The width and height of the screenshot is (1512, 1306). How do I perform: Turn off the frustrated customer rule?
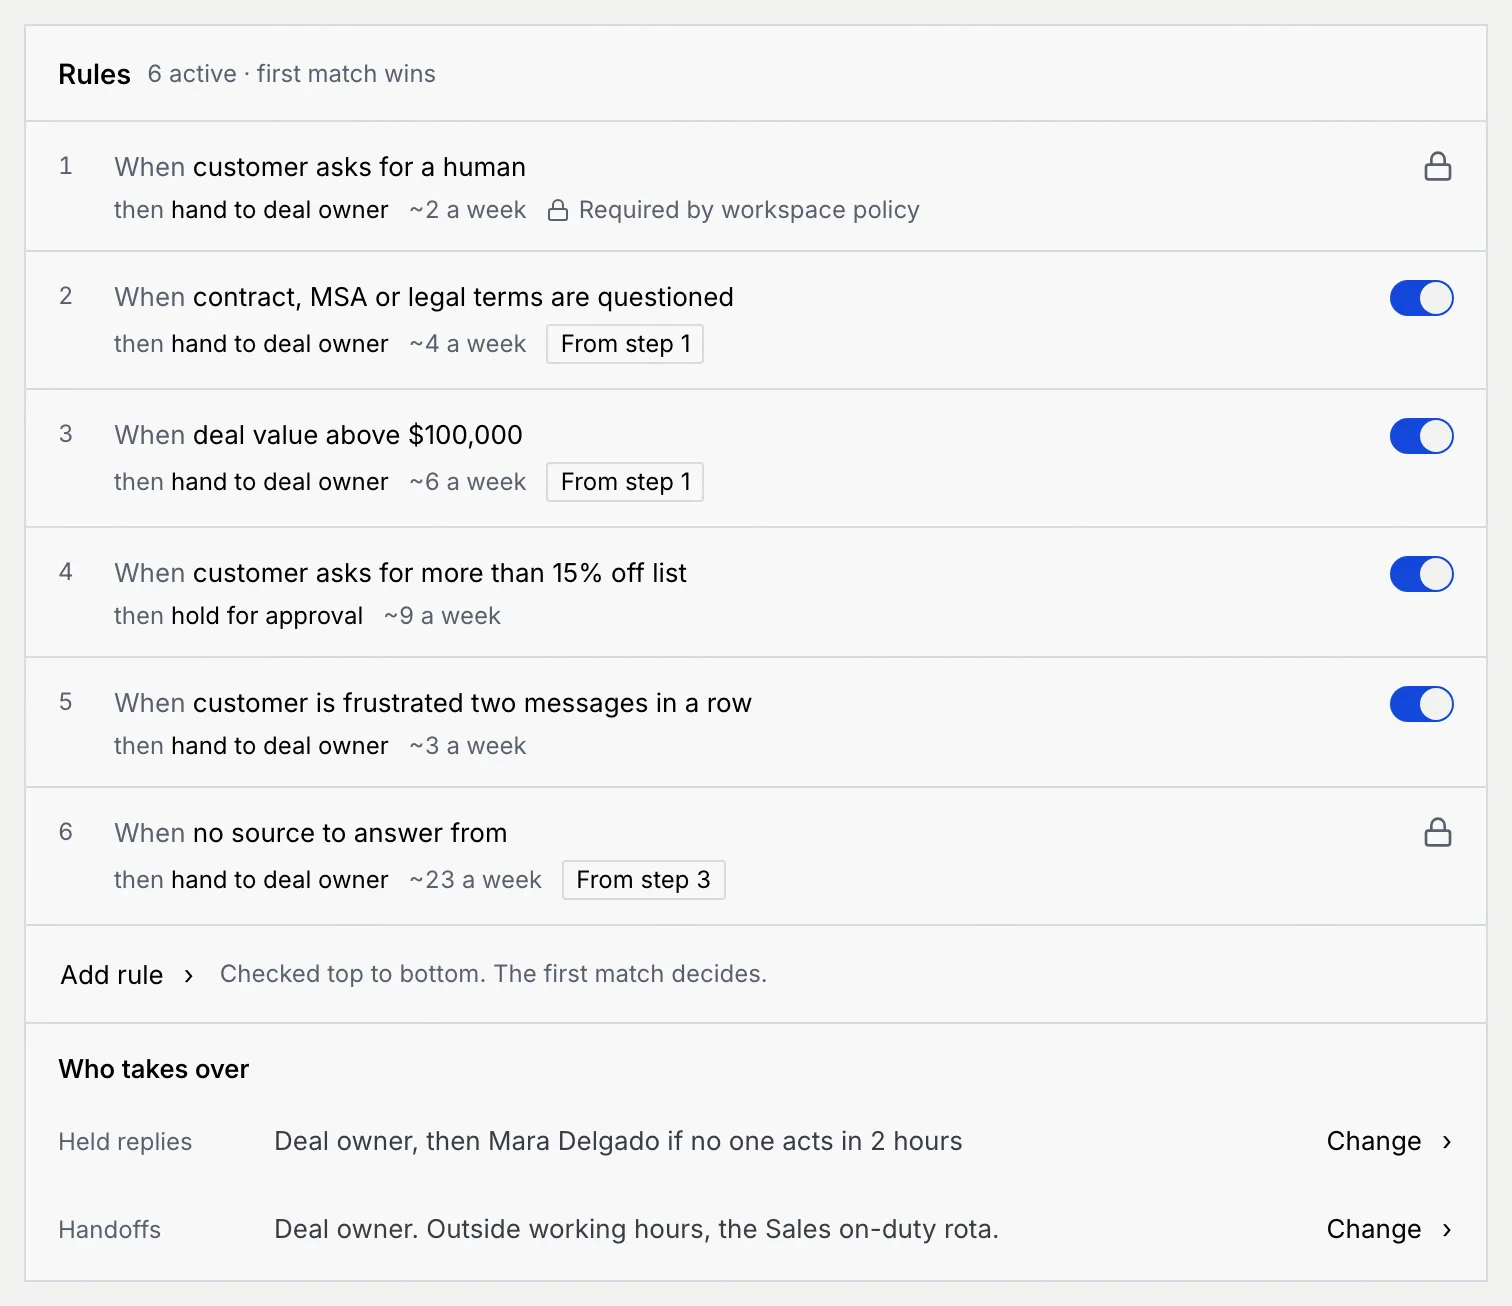[x=1421, y=704]
